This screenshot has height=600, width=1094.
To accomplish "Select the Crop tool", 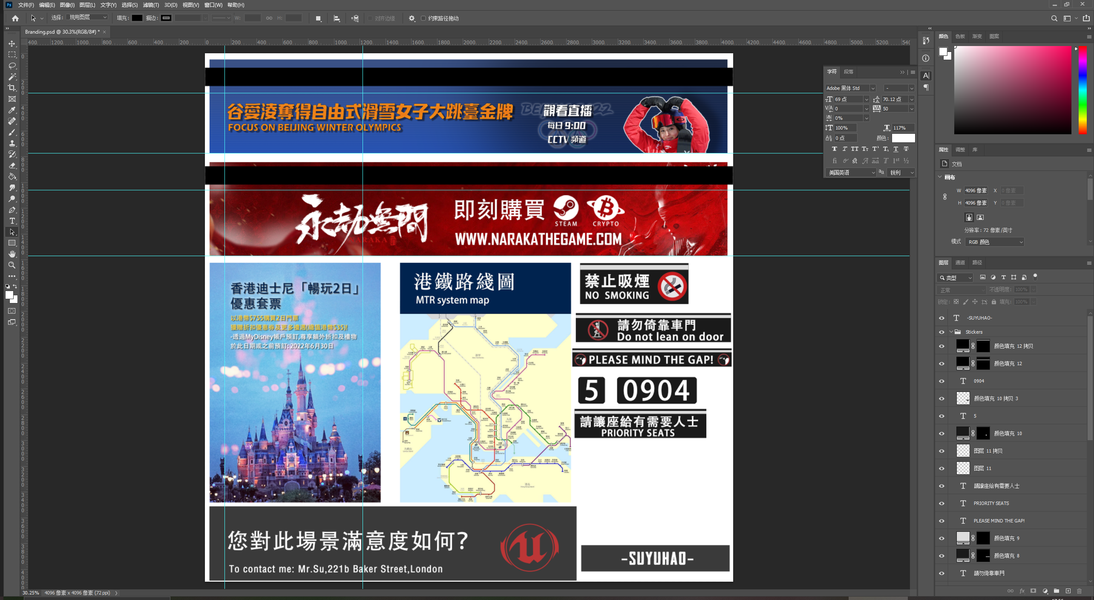I will [12, 88].
